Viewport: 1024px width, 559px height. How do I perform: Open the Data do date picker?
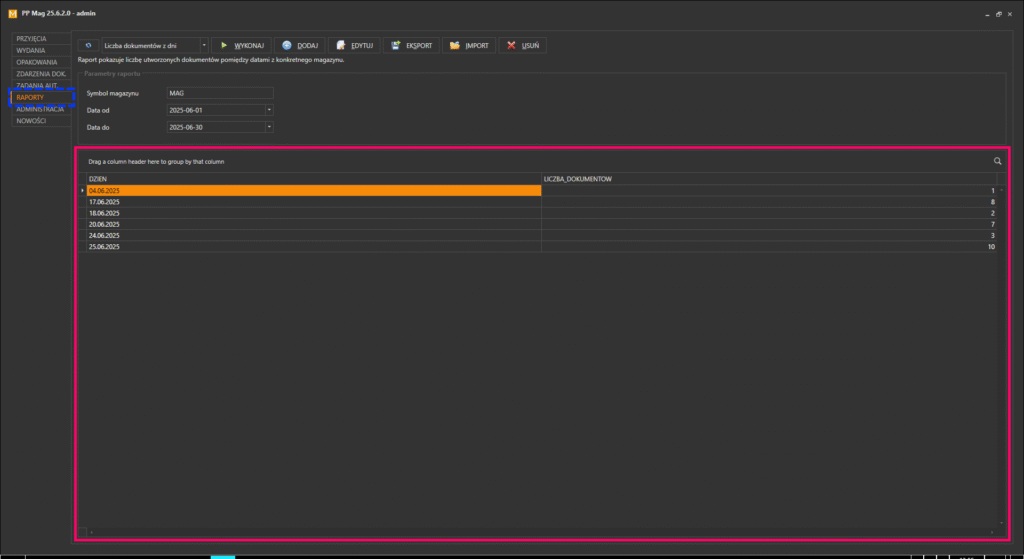tap(269, 127)
